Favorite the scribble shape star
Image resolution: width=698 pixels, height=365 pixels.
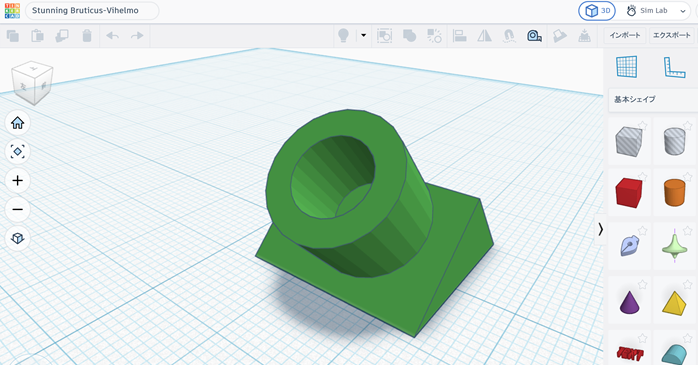(x=642, y=231)
